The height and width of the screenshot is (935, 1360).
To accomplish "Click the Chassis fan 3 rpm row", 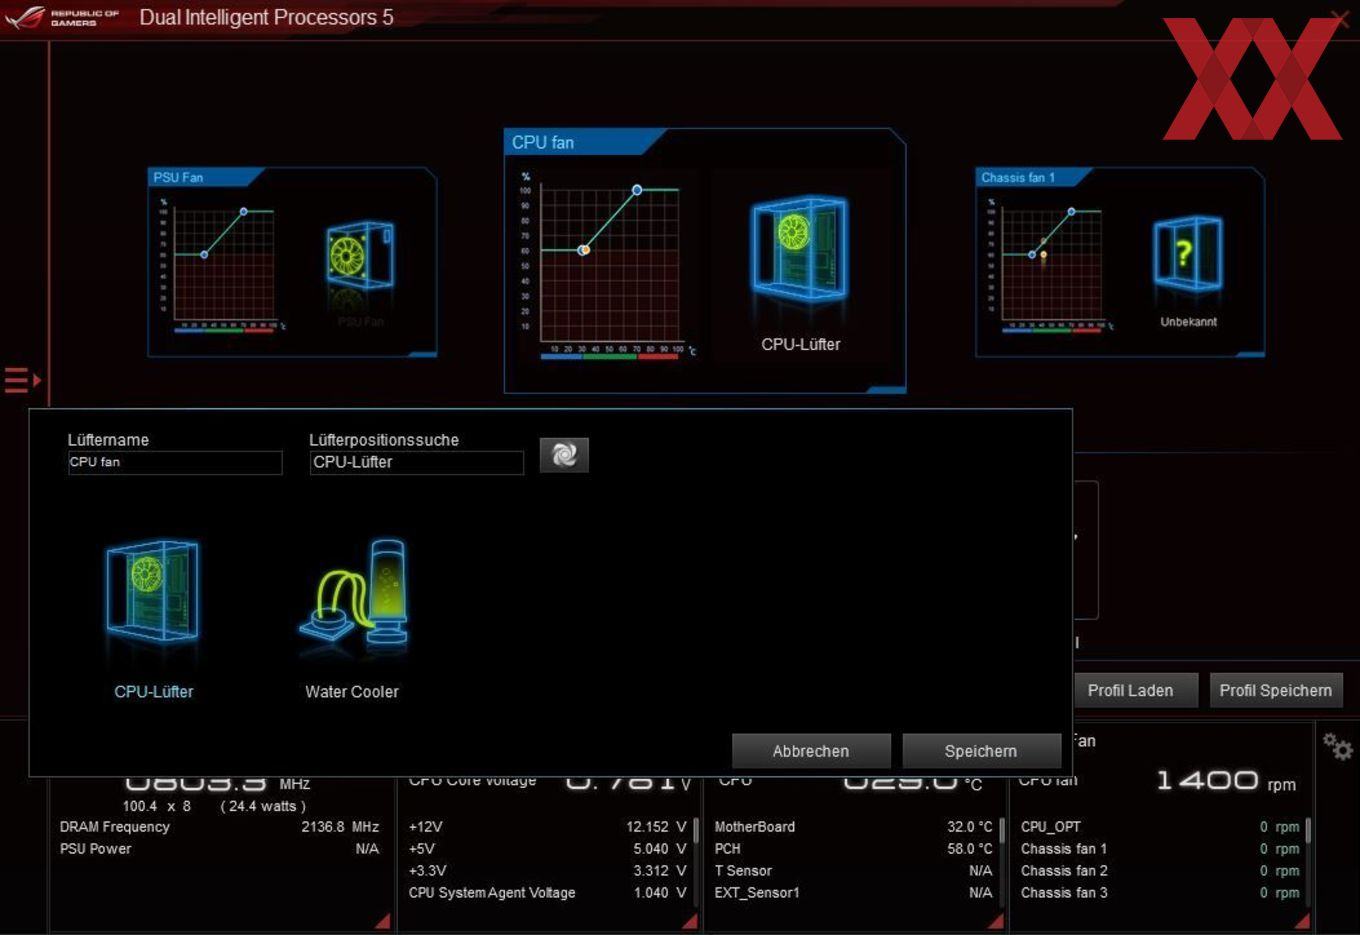I will (x=1160, y=893).
